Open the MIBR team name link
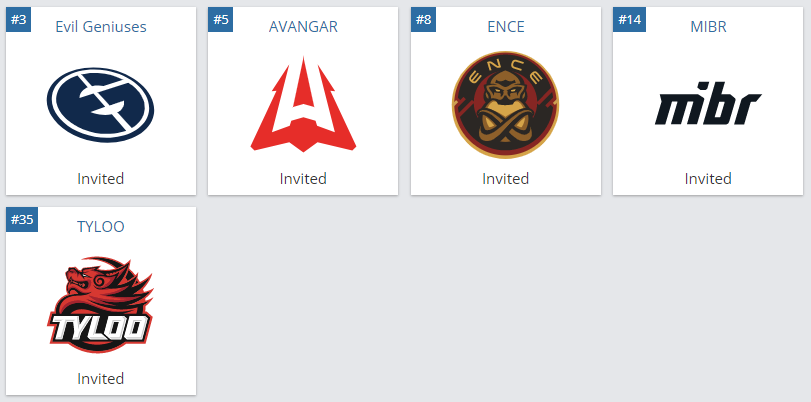 708,26
